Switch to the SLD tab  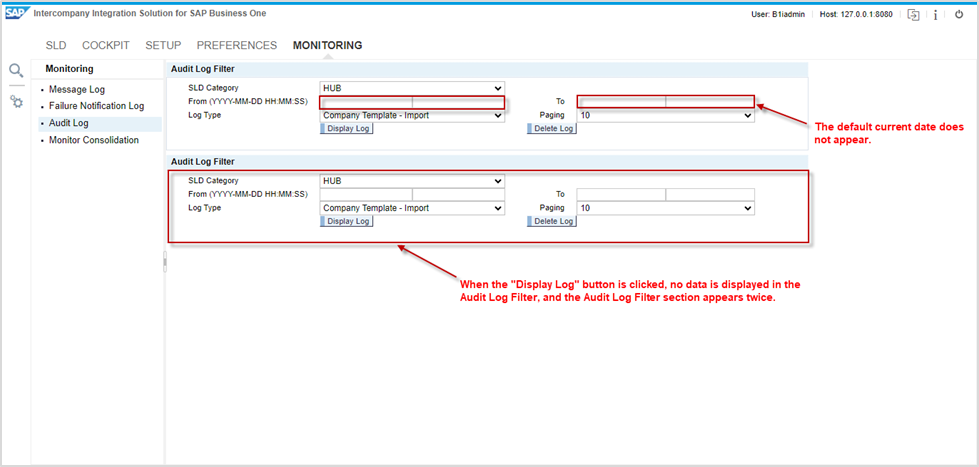click(x=56, y=46)
